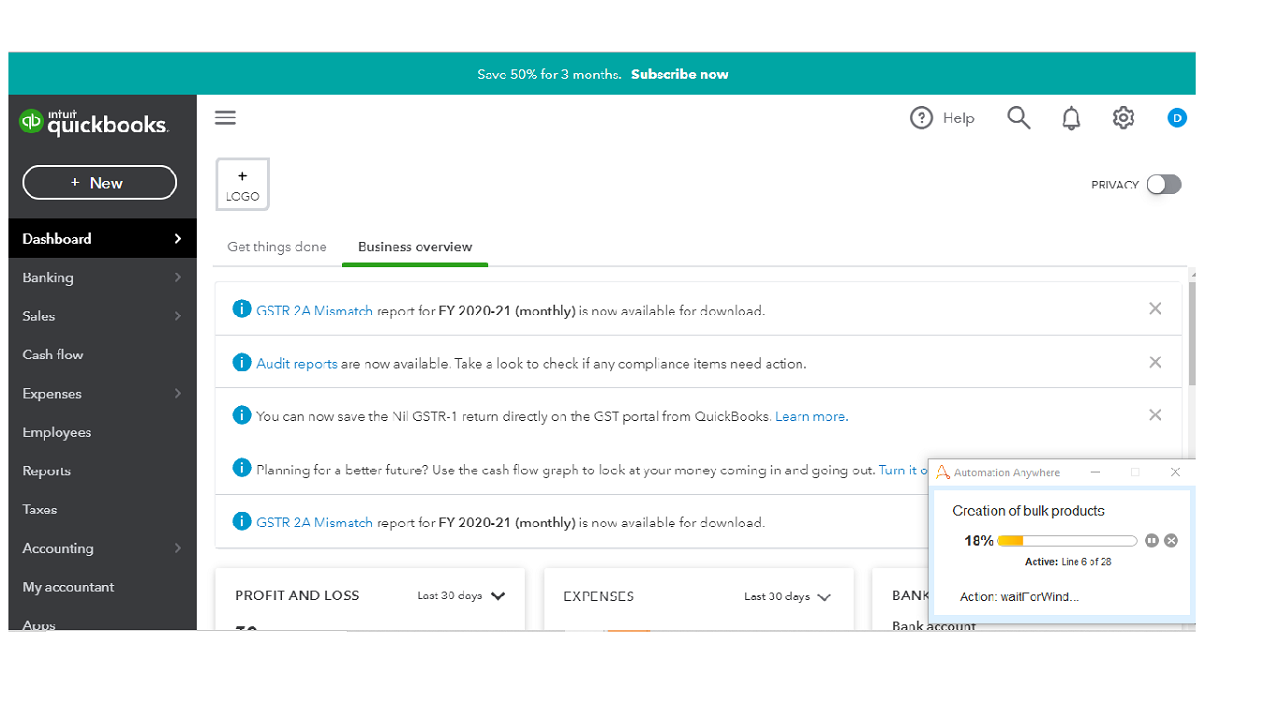Click the 'Creation of bulk products' title

click(1028, 511)
